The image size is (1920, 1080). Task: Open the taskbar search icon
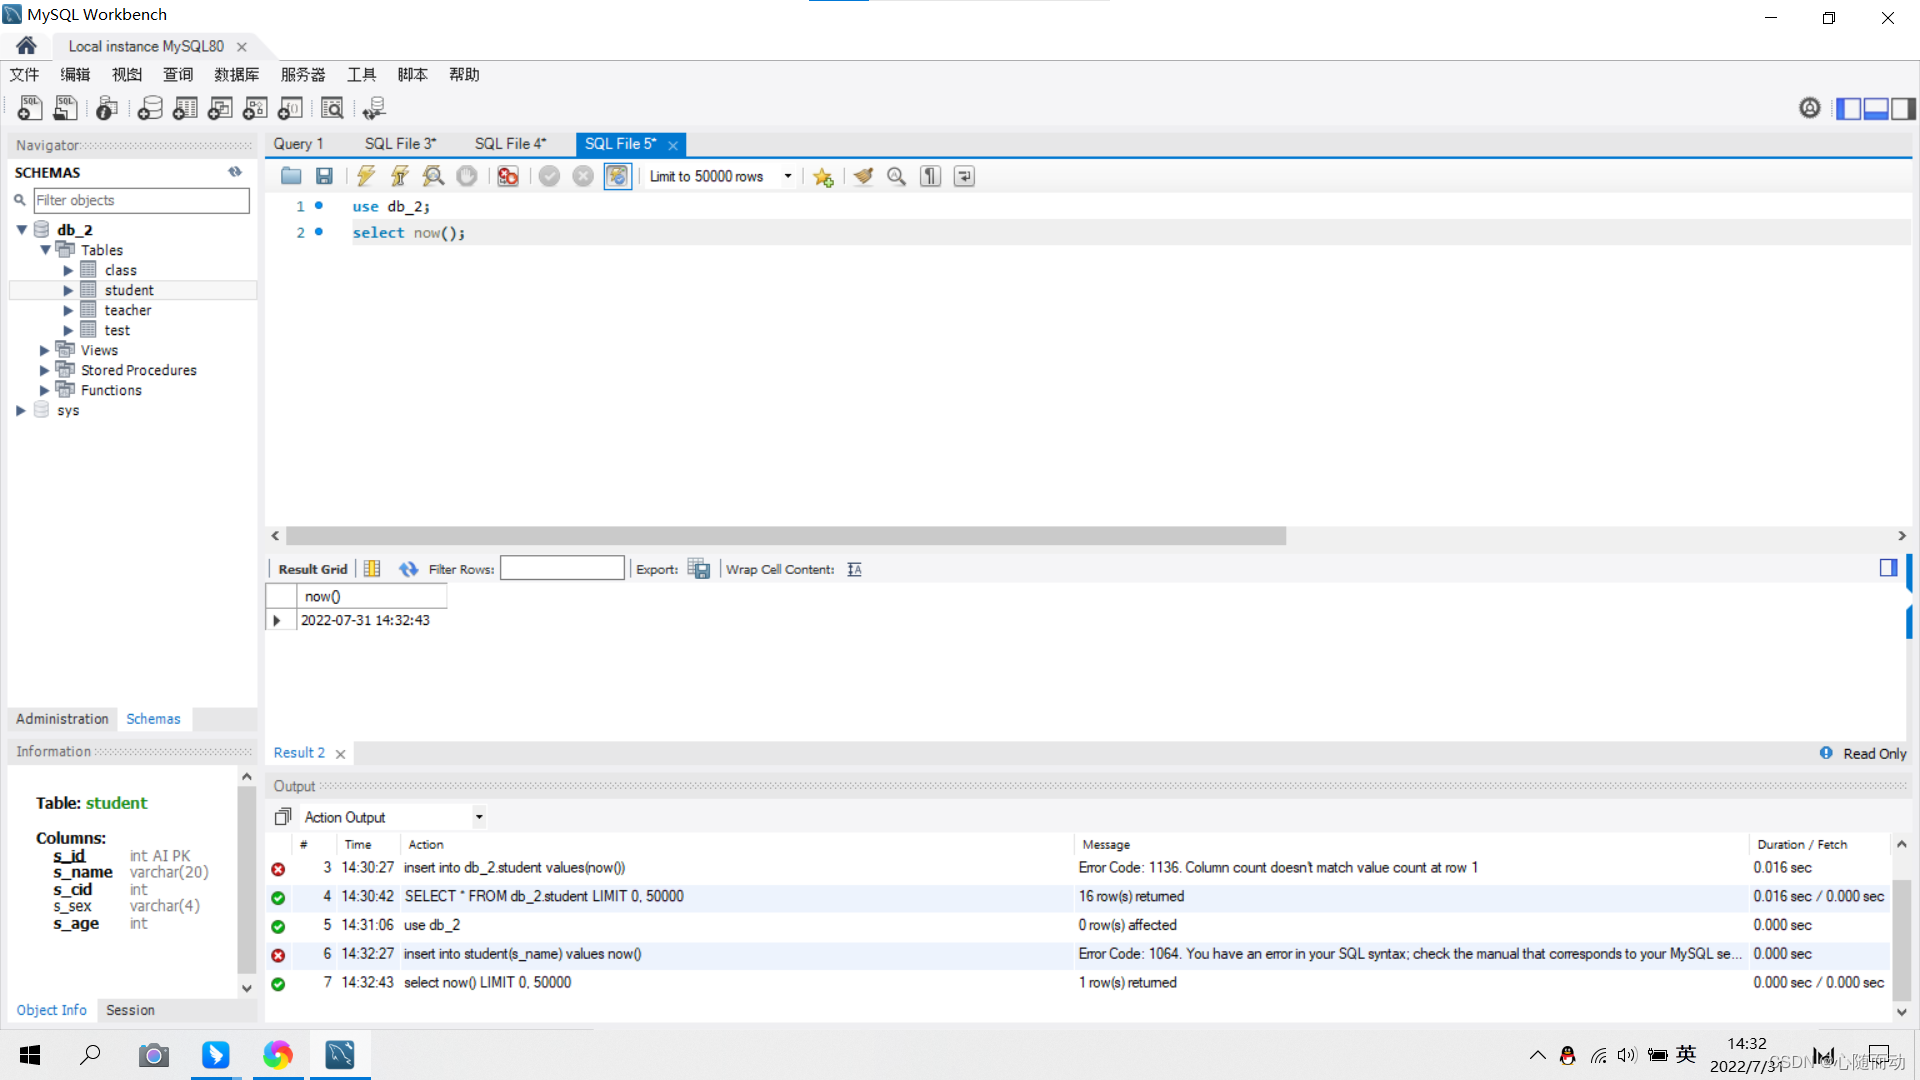point(91,1055)
